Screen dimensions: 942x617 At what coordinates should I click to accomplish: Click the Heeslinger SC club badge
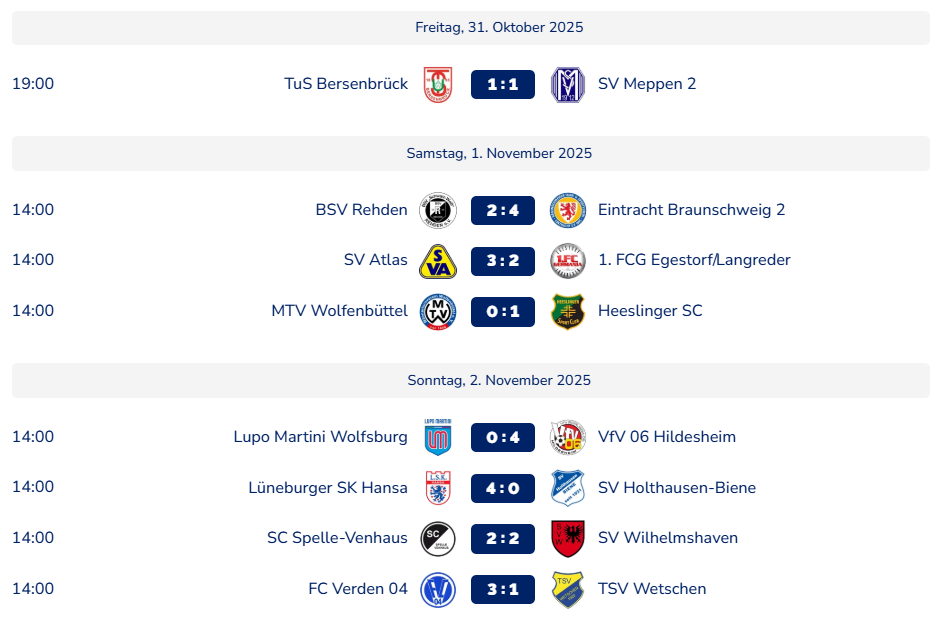(567, 311)
